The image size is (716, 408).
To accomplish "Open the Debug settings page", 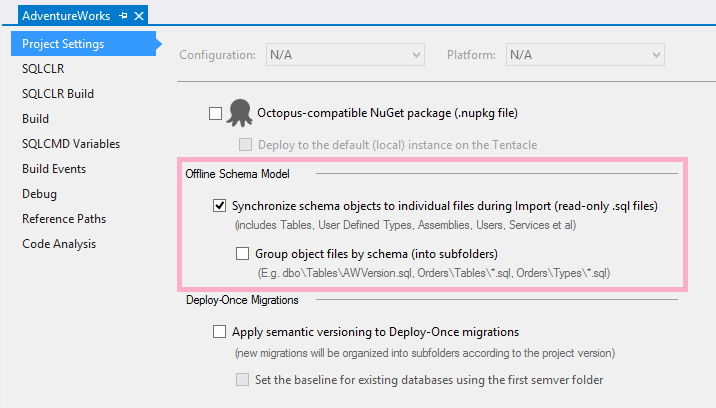I will pos(39,194).
